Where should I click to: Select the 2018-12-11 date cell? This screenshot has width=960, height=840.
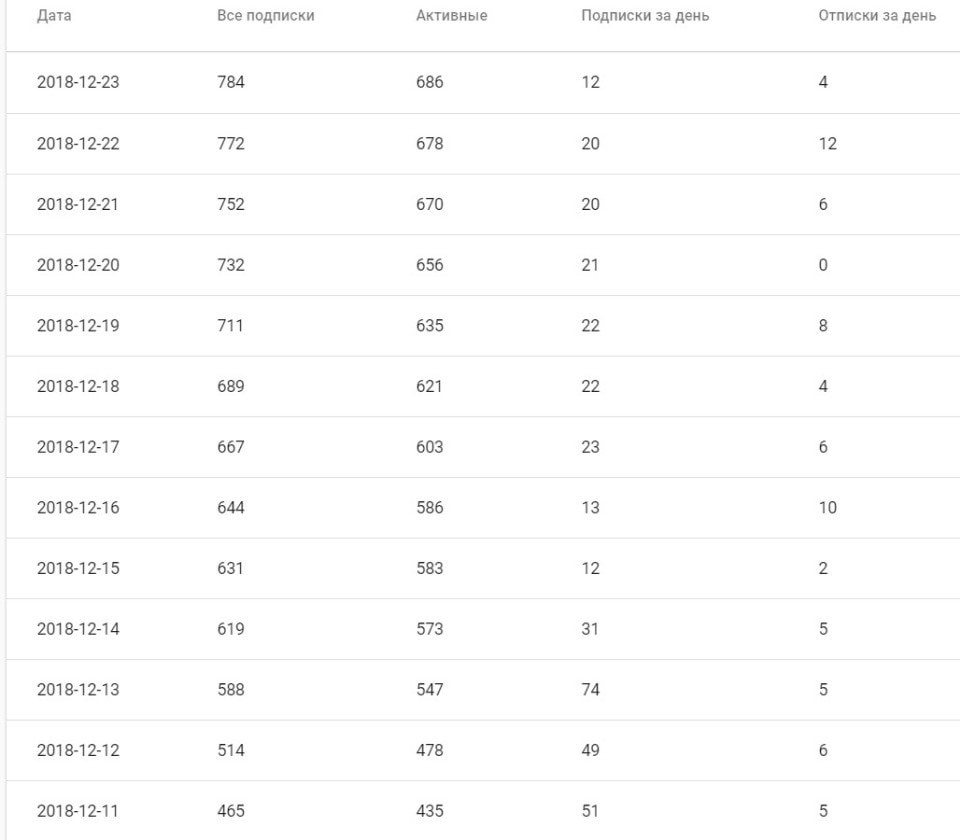pos(78,812)
